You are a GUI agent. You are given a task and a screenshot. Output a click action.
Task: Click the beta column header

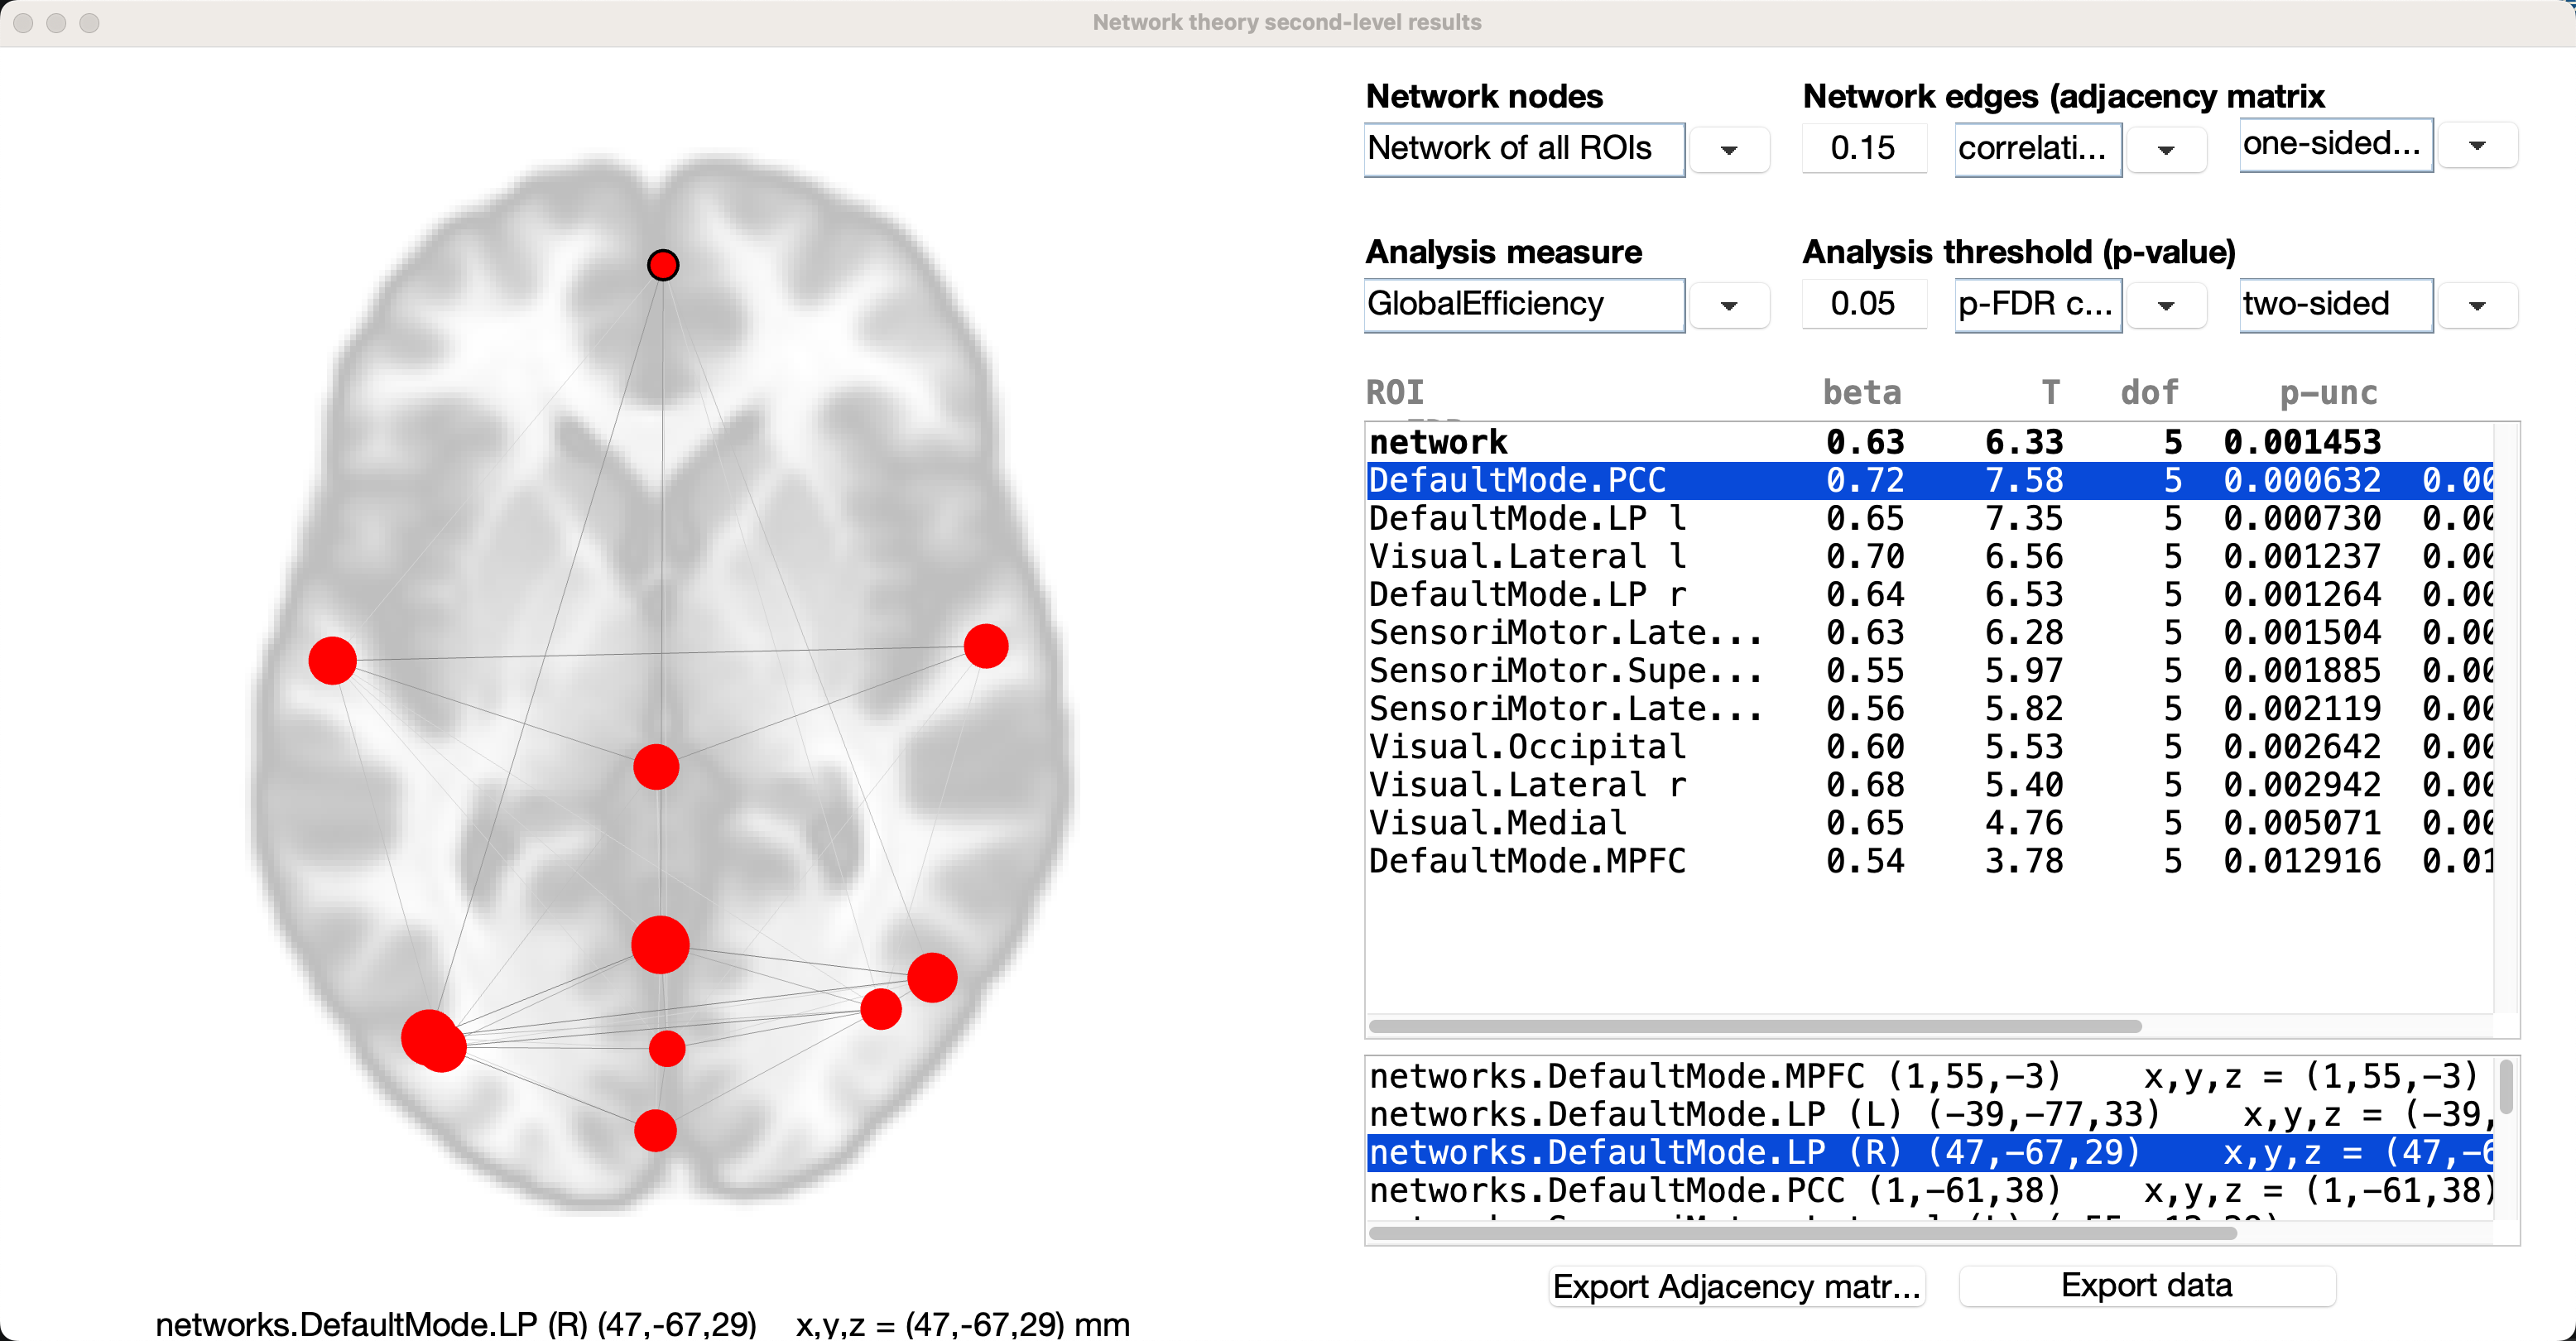(x=1862, y=393)
